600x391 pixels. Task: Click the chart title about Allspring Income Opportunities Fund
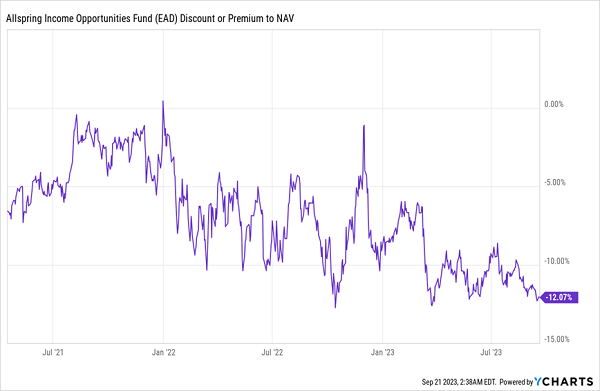150,18
